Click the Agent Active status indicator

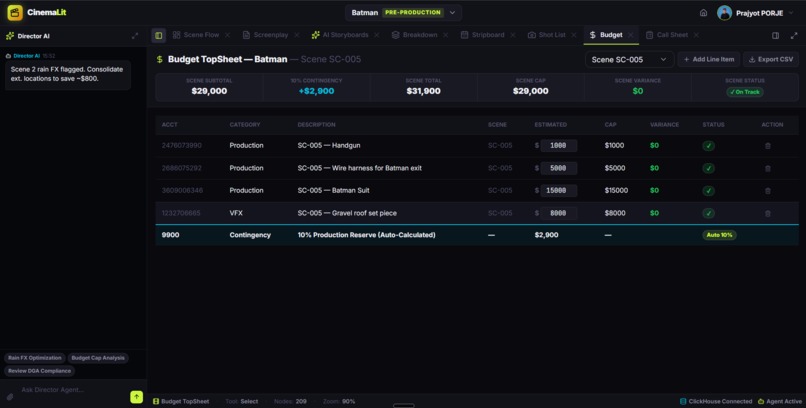pyautogui.click(x=779, y=401)
